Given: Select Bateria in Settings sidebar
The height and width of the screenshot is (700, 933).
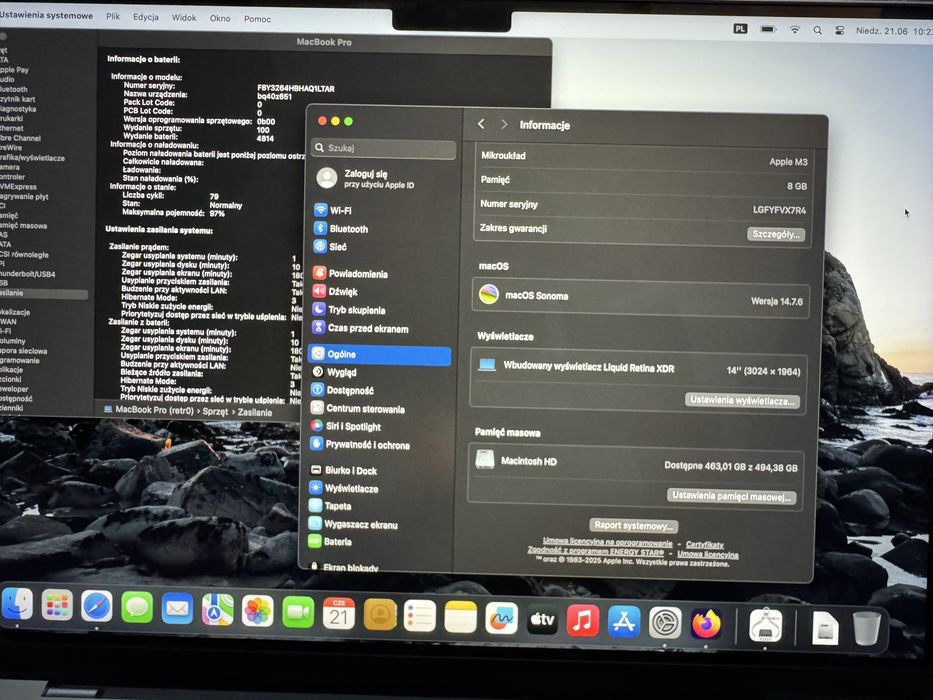Looking at the screenshot, I should point(377,542).
